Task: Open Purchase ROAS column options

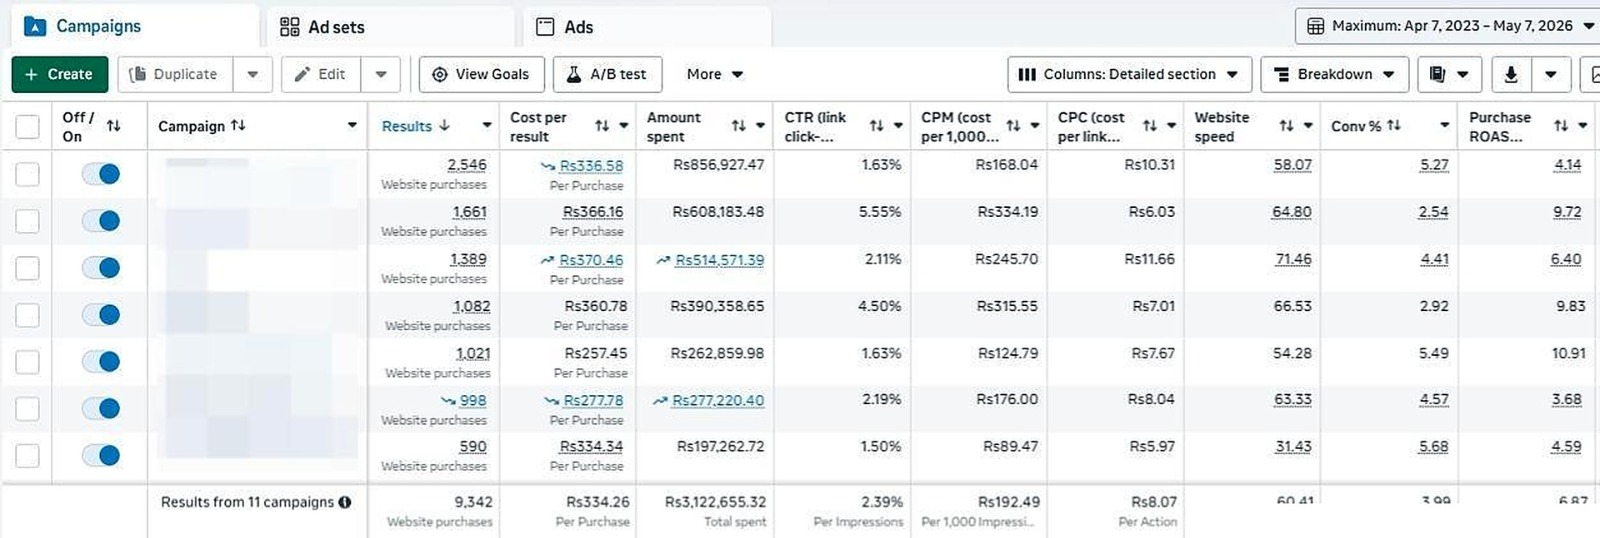Action: (1583, 126)
